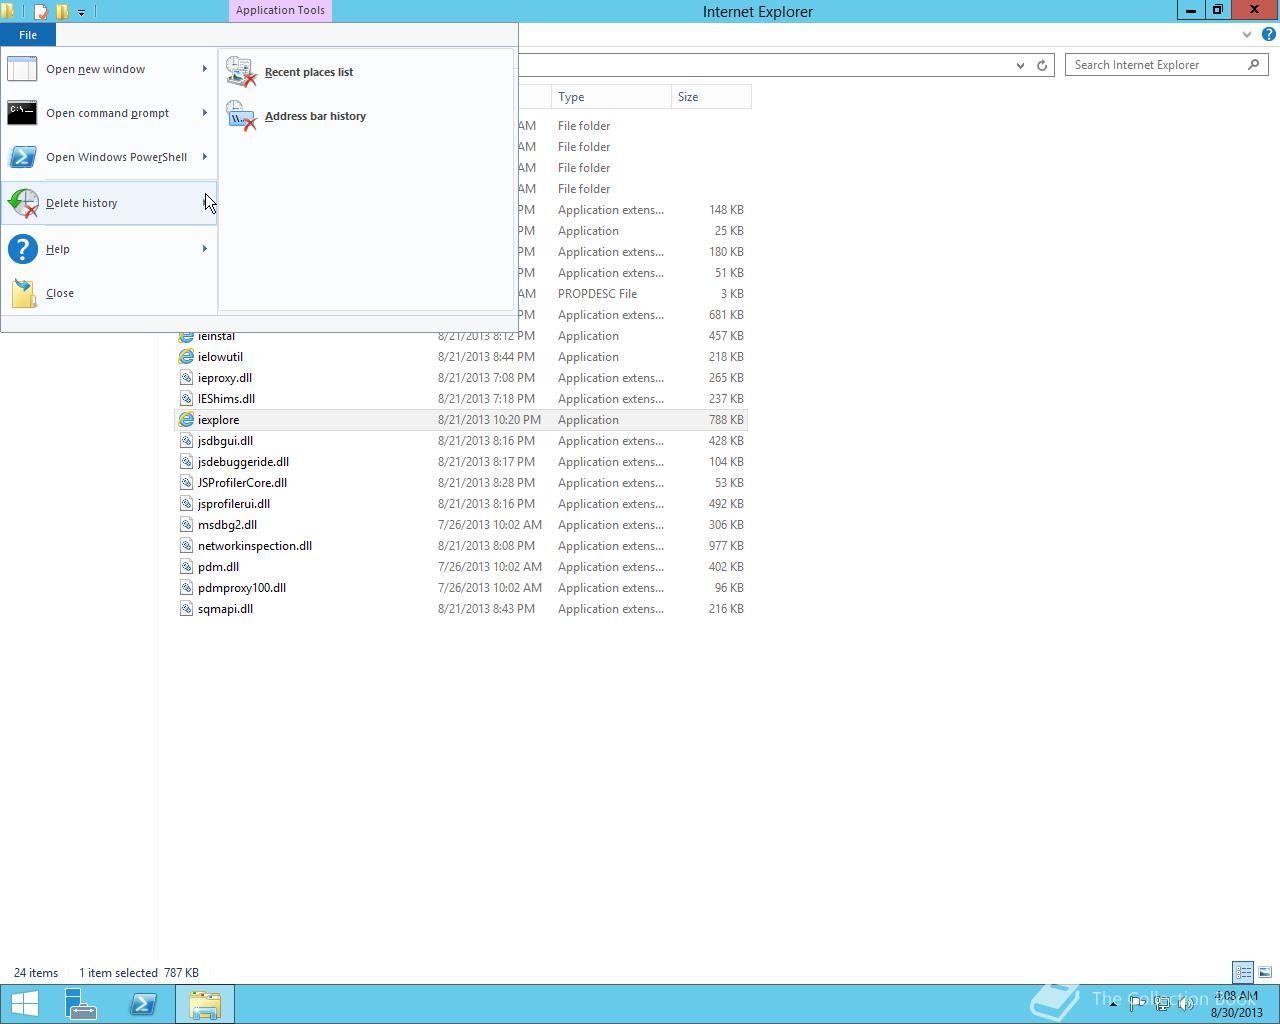Expand the Help submenu arrow

205,249
